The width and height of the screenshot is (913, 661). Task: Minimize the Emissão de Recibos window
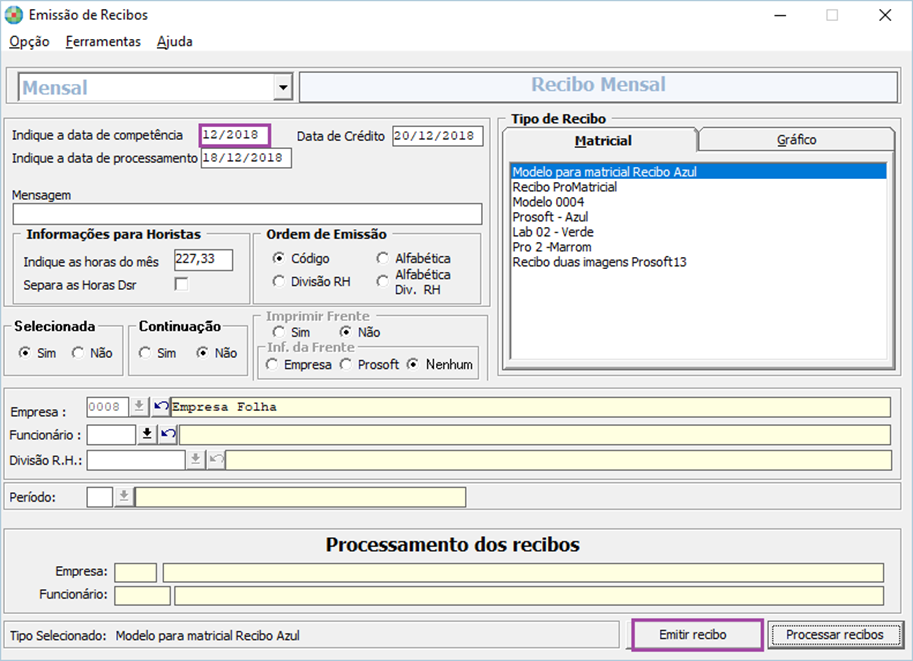pos(780,16)
